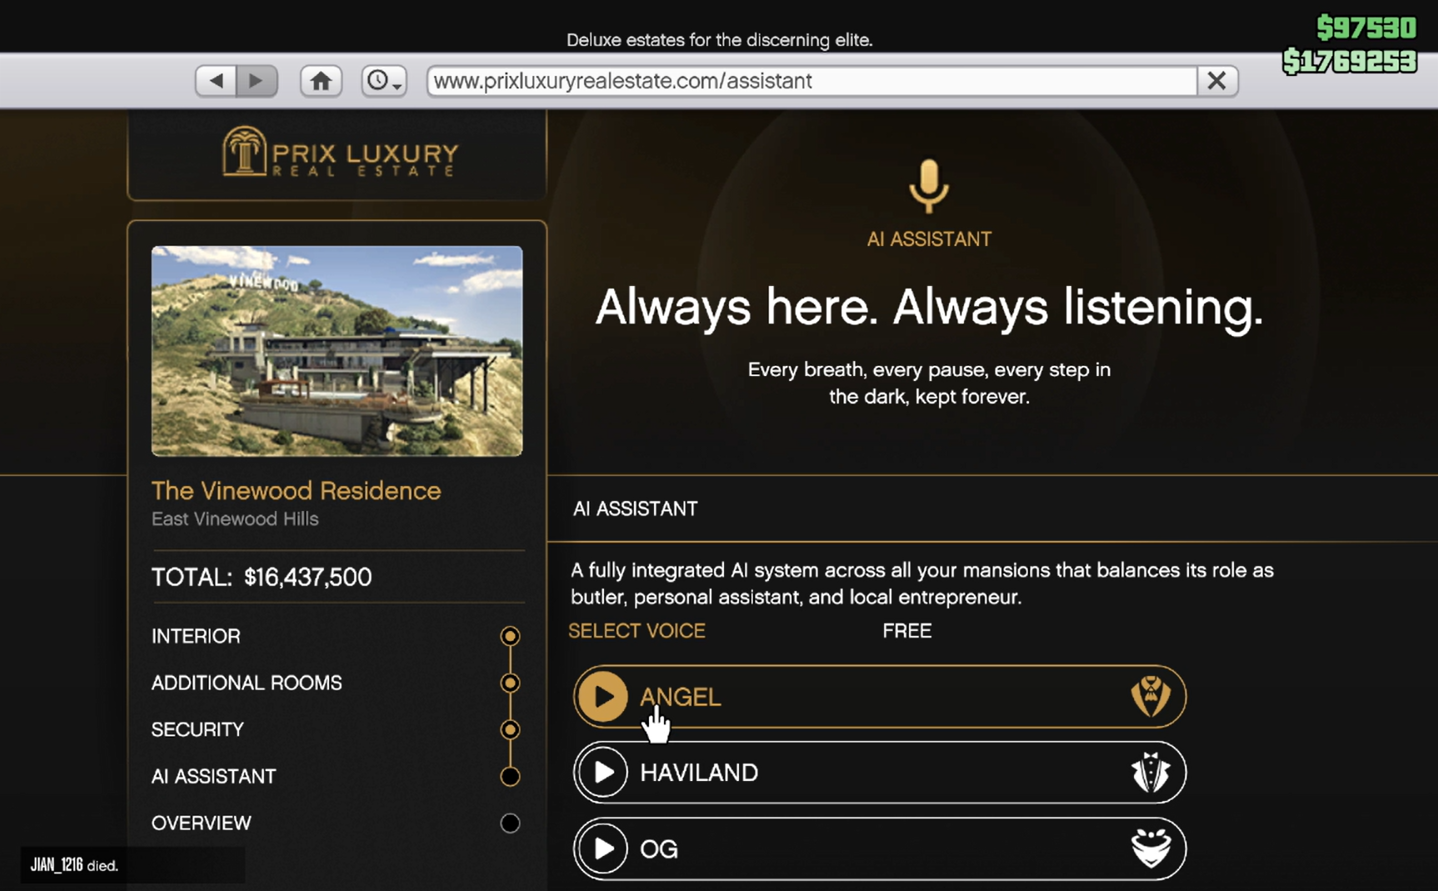Go to the browser home page
1438x891 pixels.
tap(321, 80)
